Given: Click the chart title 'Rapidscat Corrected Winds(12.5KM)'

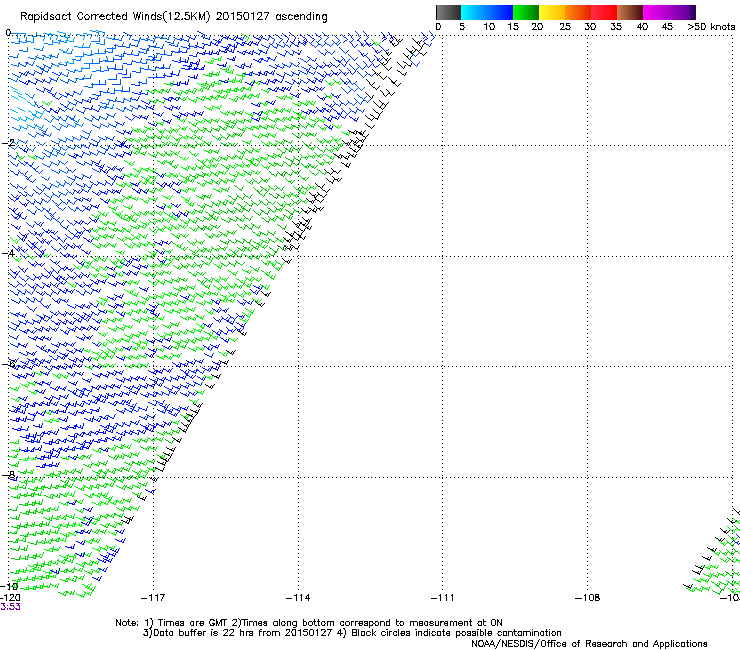Looking at the screenshot, I should tap(115, 16).
